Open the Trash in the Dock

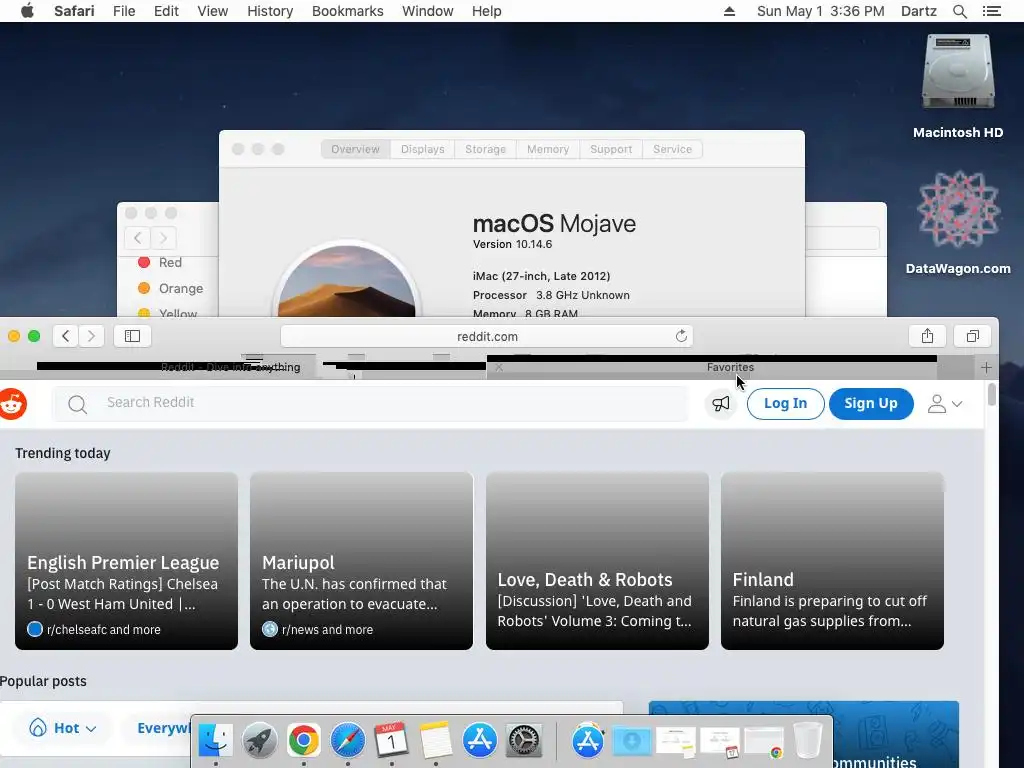tap(808, 740)
